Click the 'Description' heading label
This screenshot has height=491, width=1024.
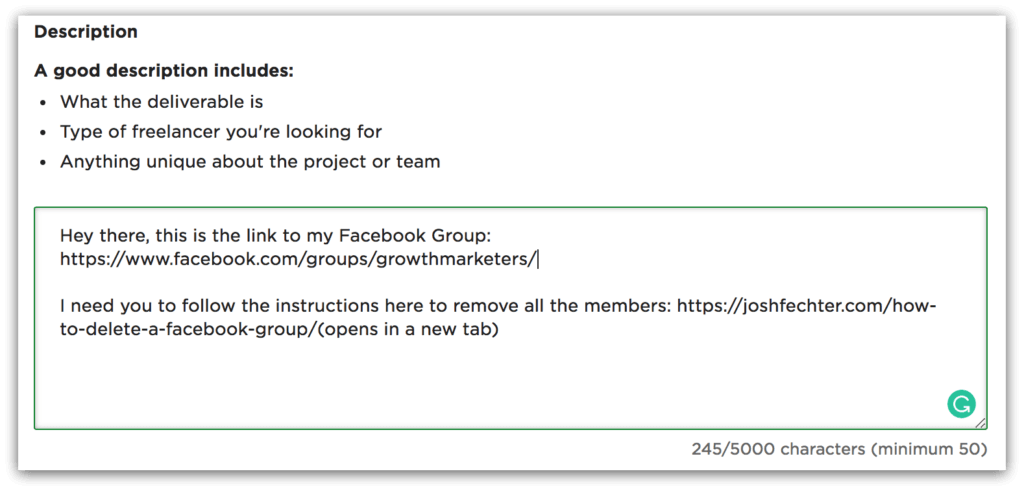(86, 32)
